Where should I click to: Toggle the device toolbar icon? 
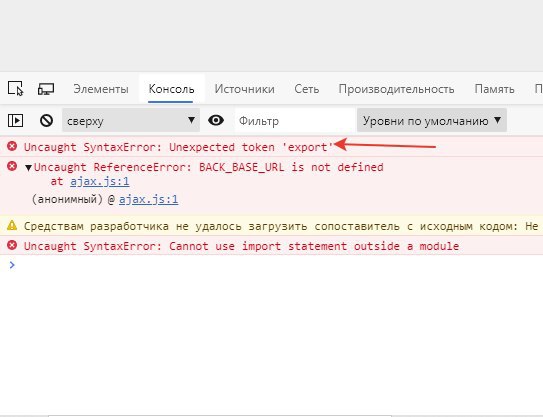(x=46, y=89)
